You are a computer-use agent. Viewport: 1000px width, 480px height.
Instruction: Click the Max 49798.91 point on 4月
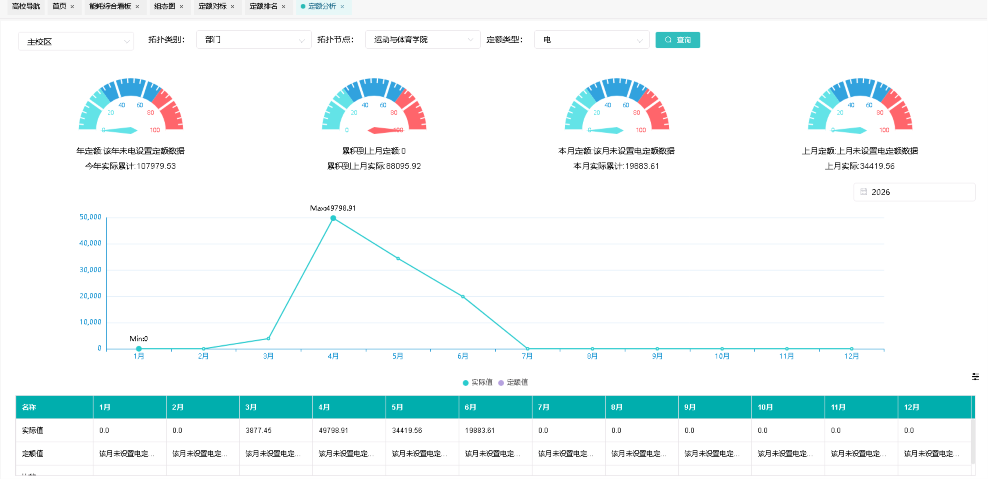point(333,218)
